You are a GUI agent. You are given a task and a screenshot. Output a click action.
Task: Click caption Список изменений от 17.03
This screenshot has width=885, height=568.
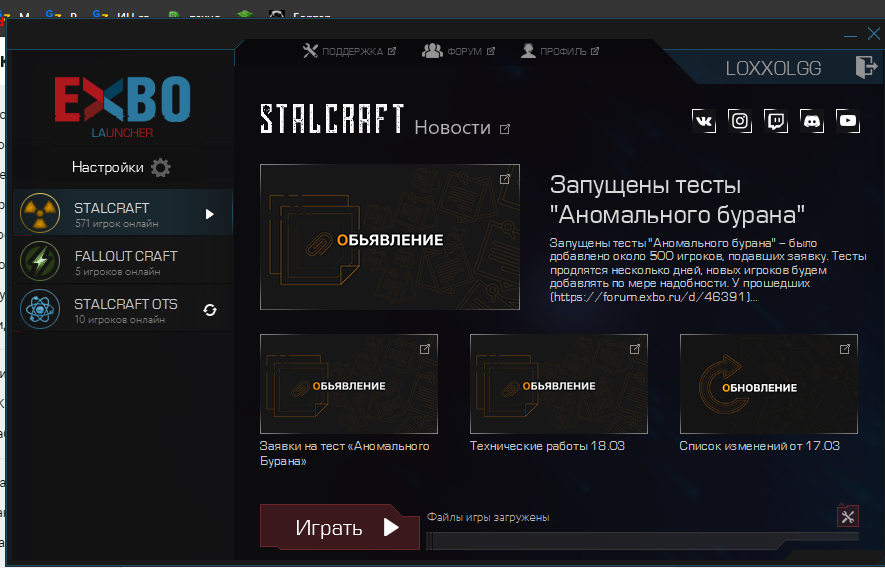click(760, 446)
